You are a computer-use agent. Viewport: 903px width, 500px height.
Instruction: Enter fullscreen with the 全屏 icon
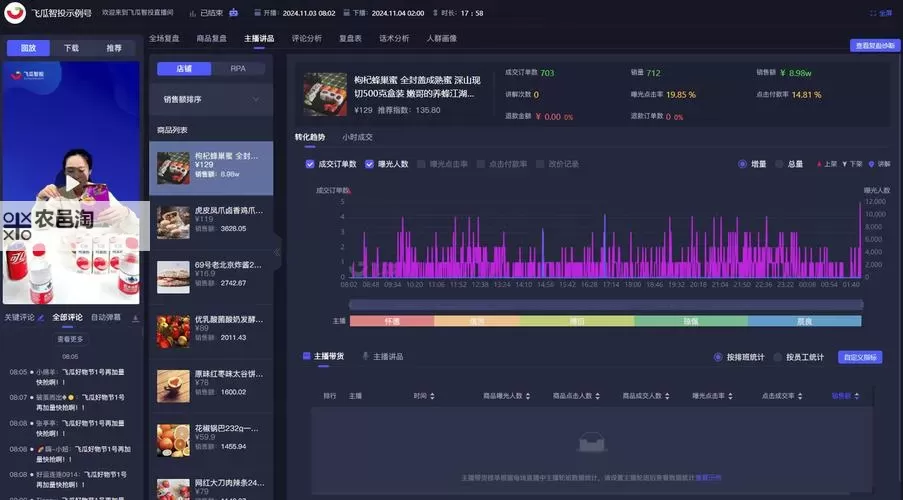(873, 13)
